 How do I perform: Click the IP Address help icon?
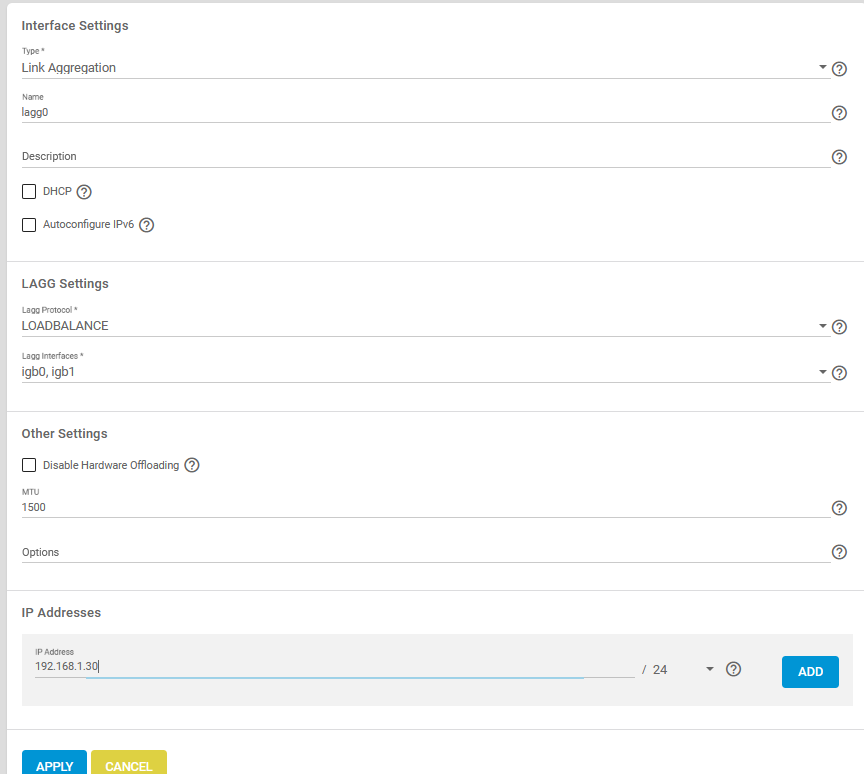733,669
